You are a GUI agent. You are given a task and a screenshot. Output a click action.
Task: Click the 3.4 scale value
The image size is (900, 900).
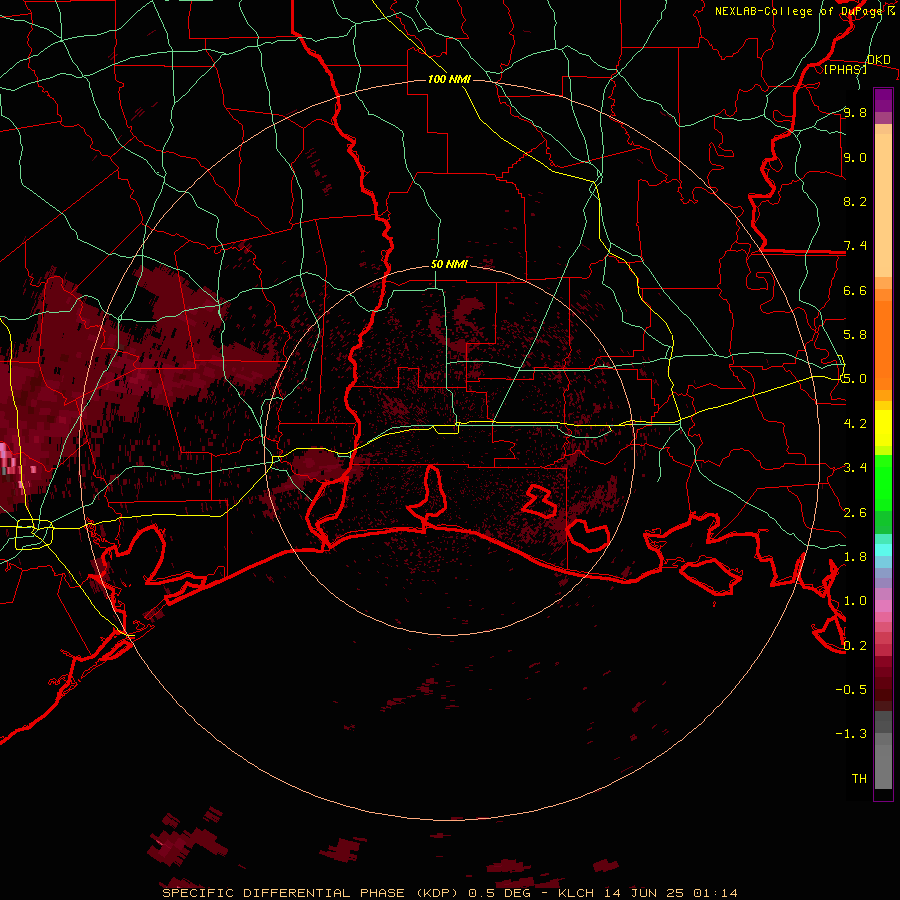855,468
